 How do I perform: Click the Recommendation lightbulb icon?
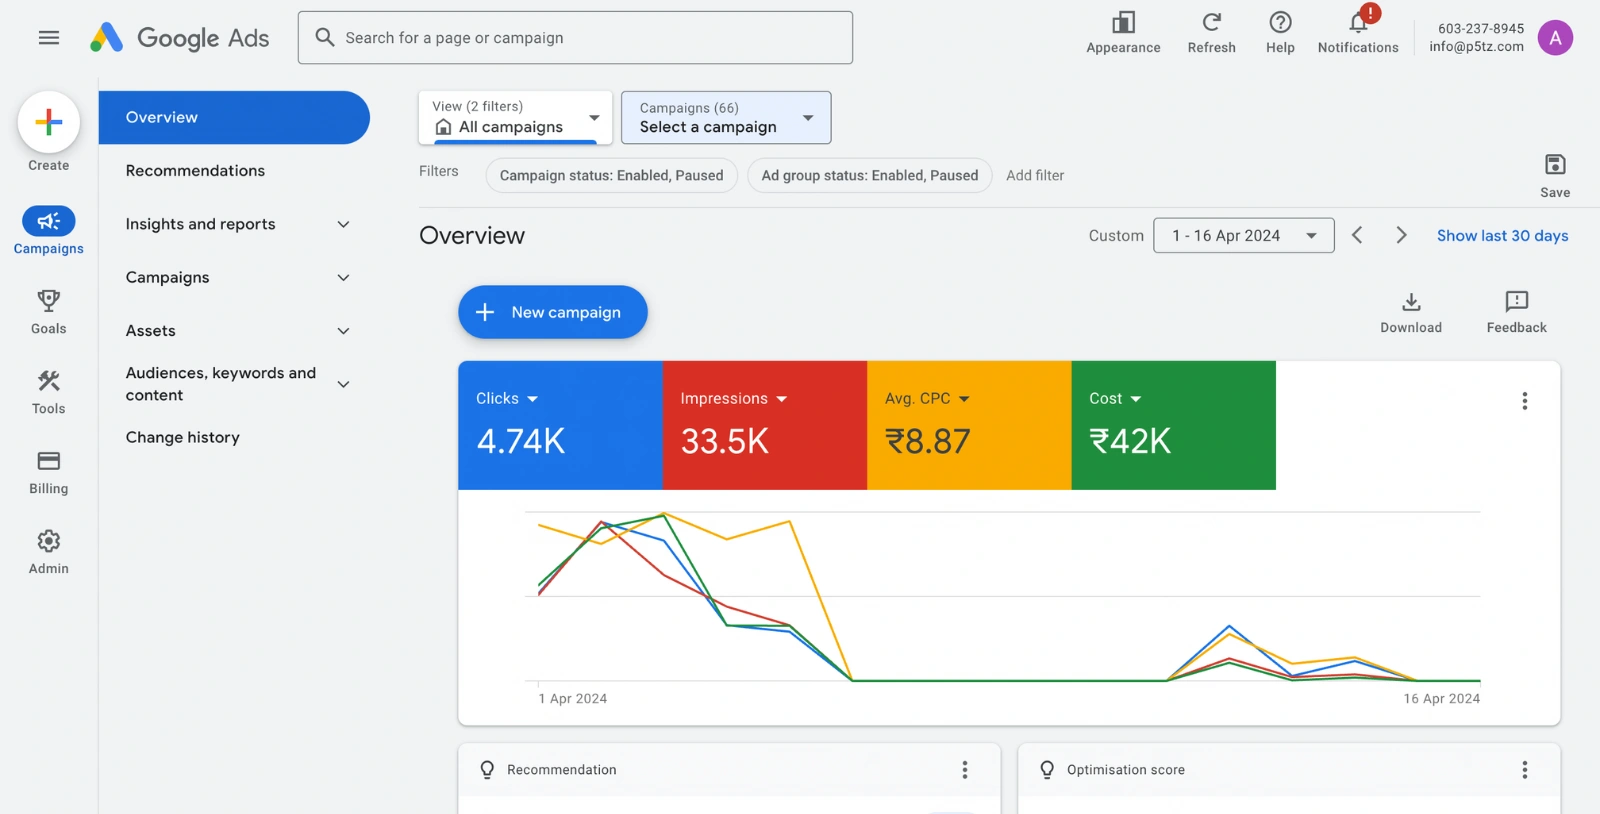(487, 770)
